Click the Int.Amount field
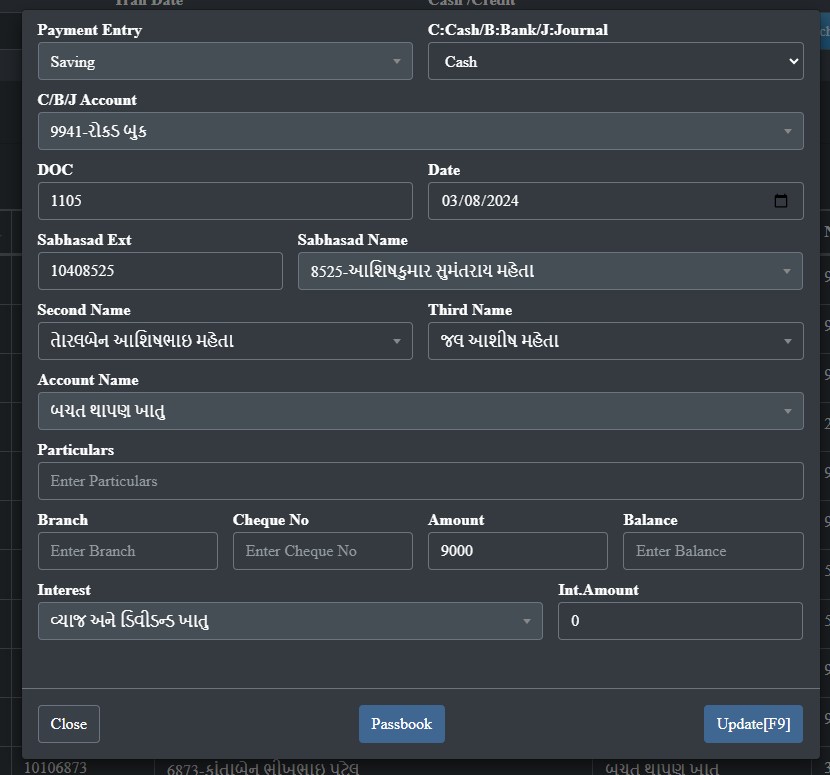 (680, 621)
